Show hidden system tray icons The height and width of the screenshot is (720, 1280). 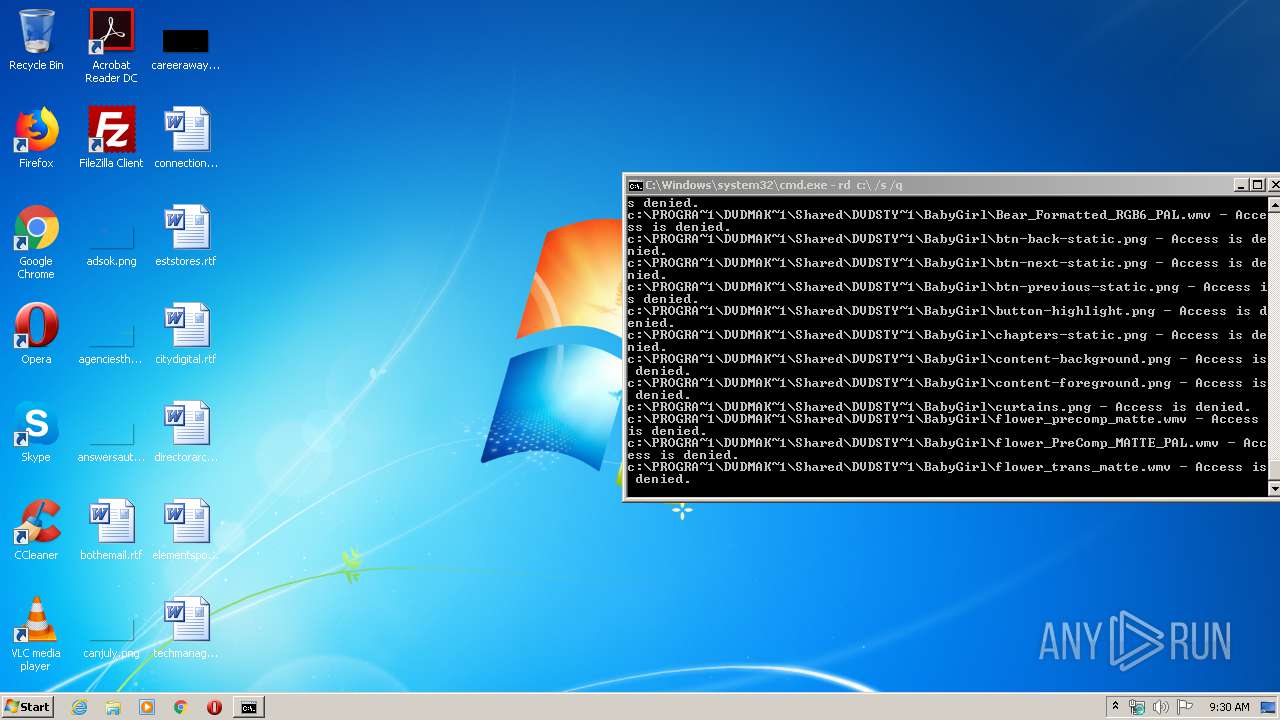pyautogui.click(x=1115, y=707)
